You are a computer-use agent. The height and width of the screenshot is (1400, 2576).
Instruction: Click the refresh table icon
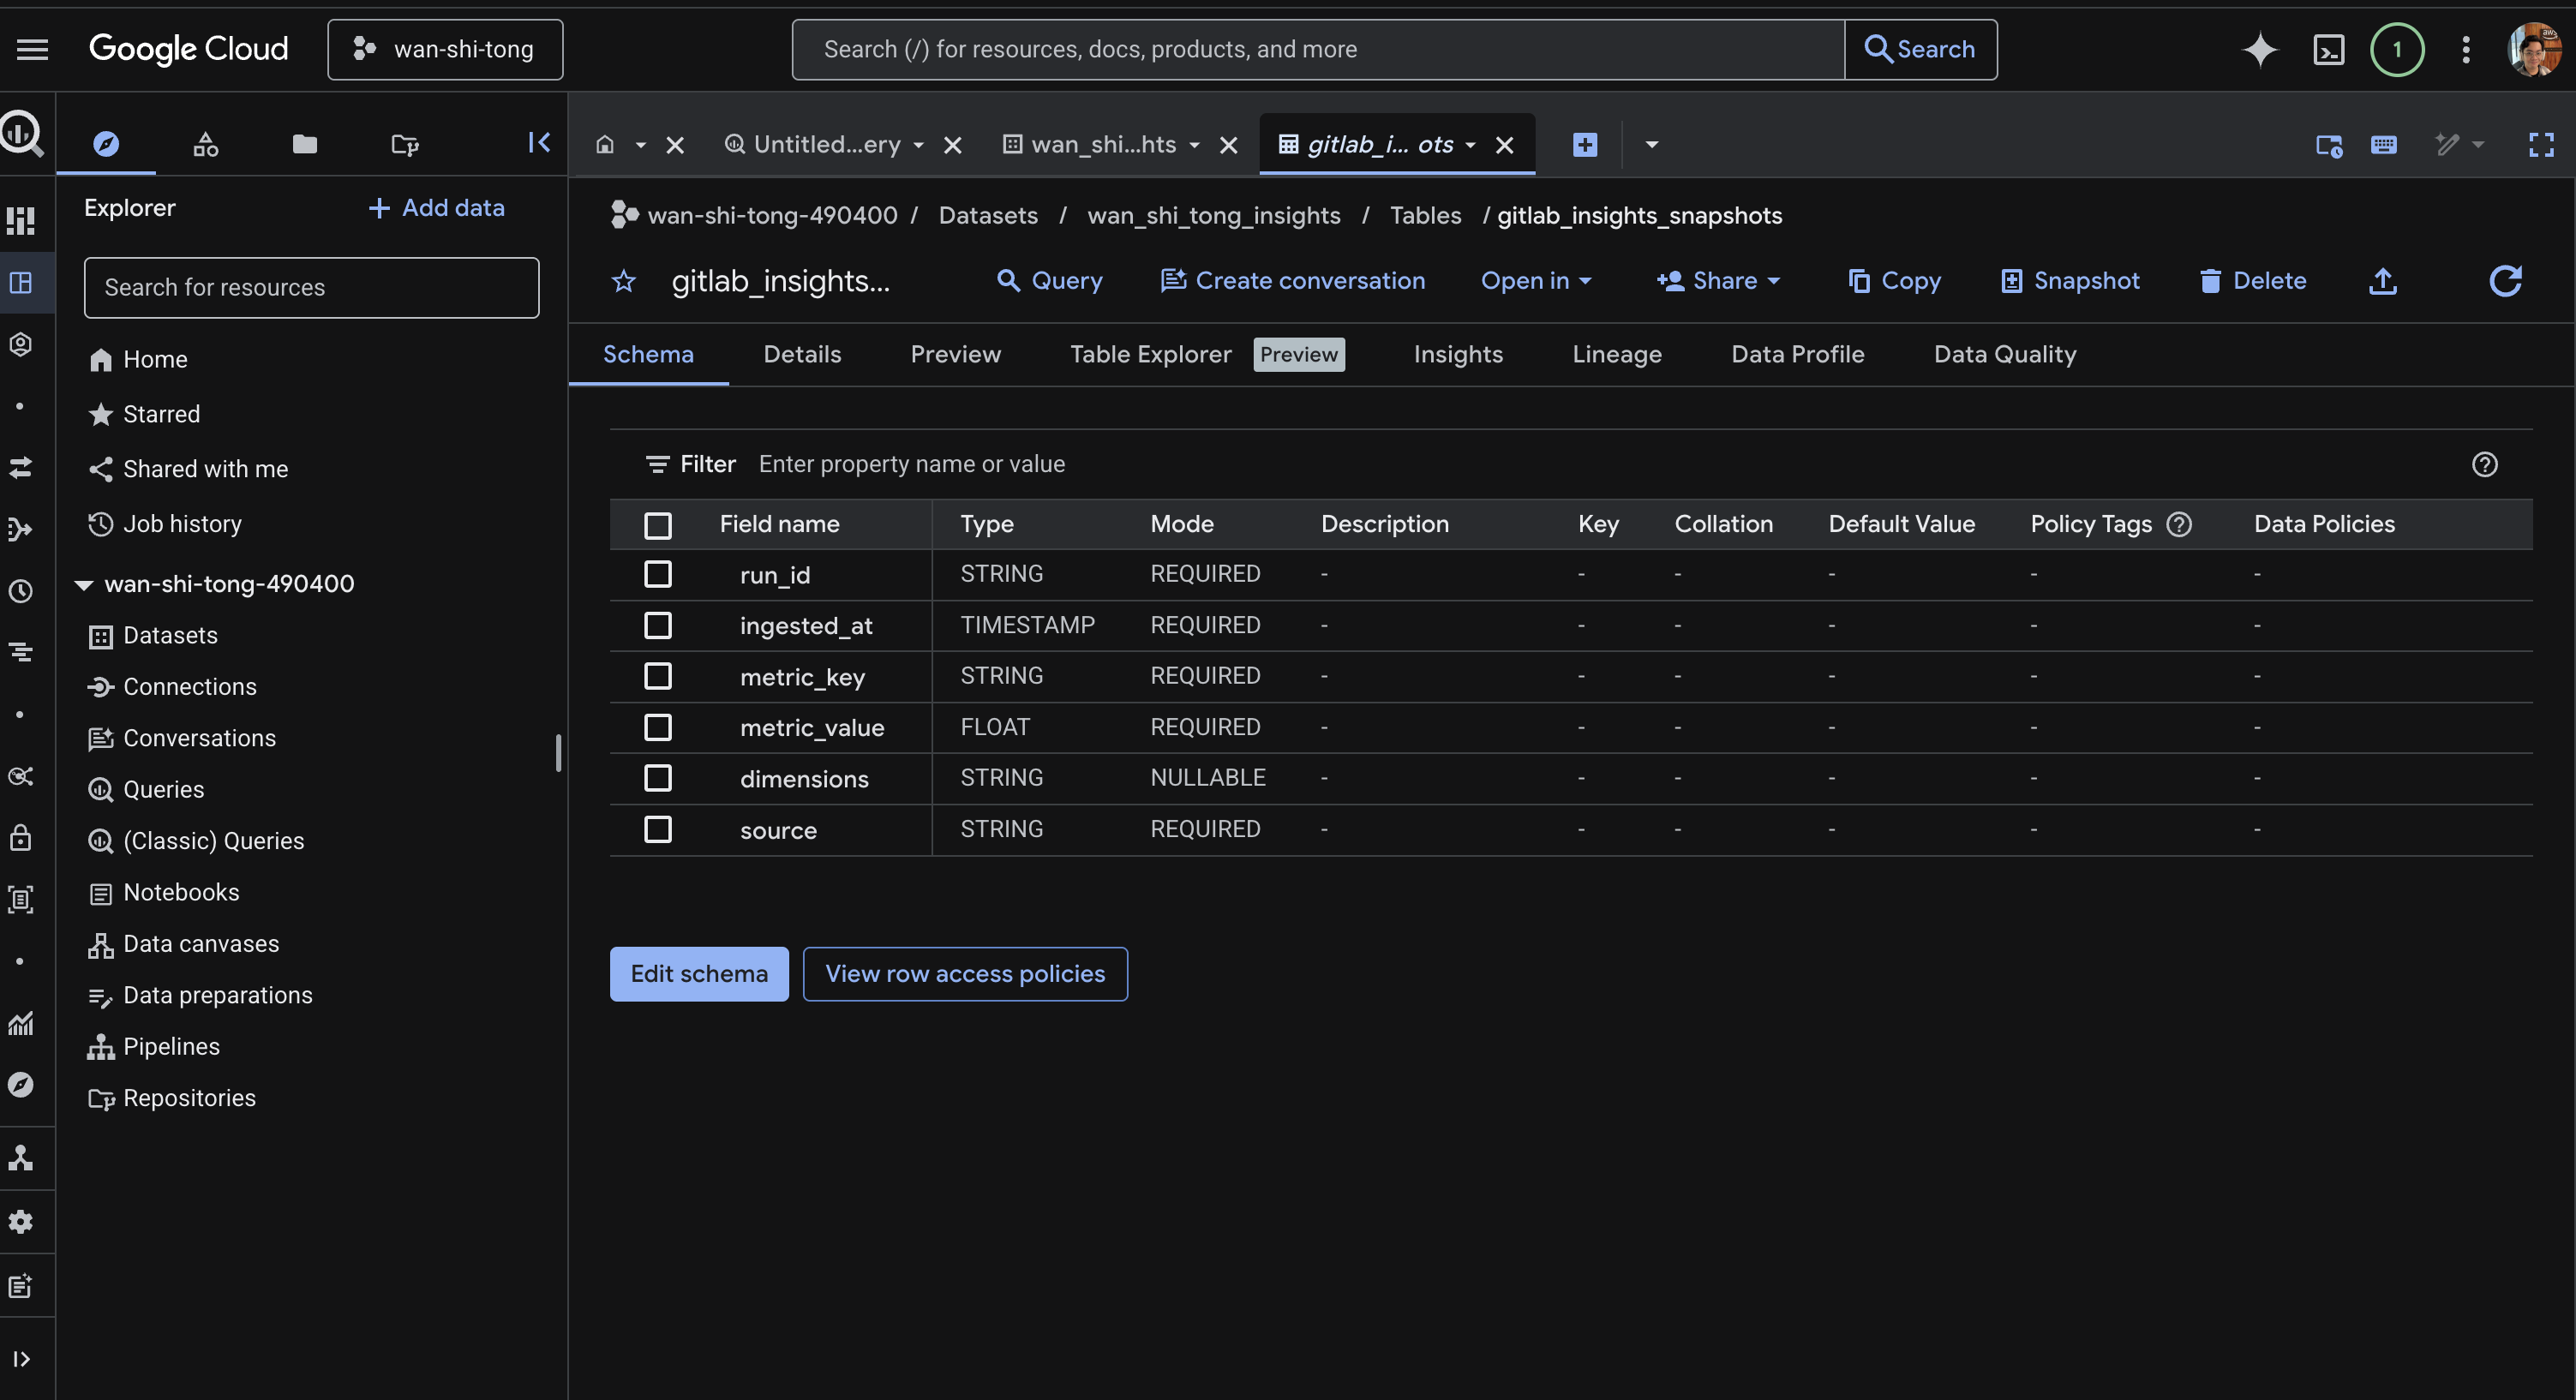(x=2505, y=281)
